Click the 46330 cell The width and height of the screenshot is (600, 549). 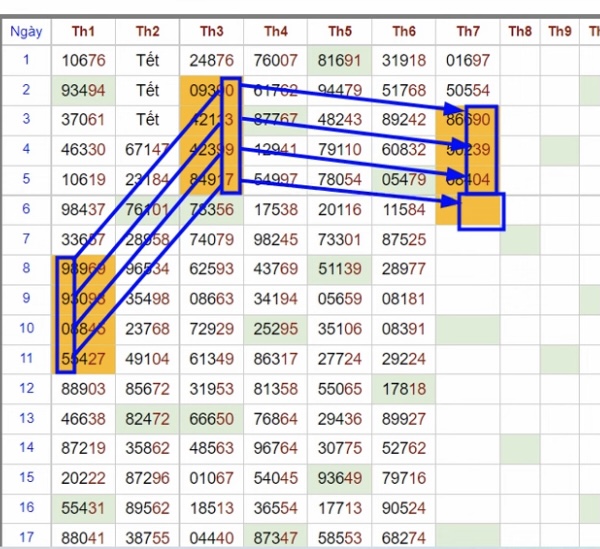tap(83, 150)
